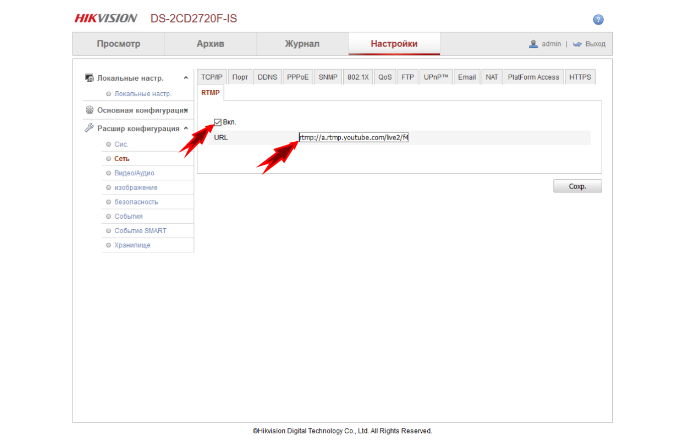This screenshot has width=686, height=442.
Task: Open the Журнал tab
Action: pyautogui.click(x=302, y=44)
